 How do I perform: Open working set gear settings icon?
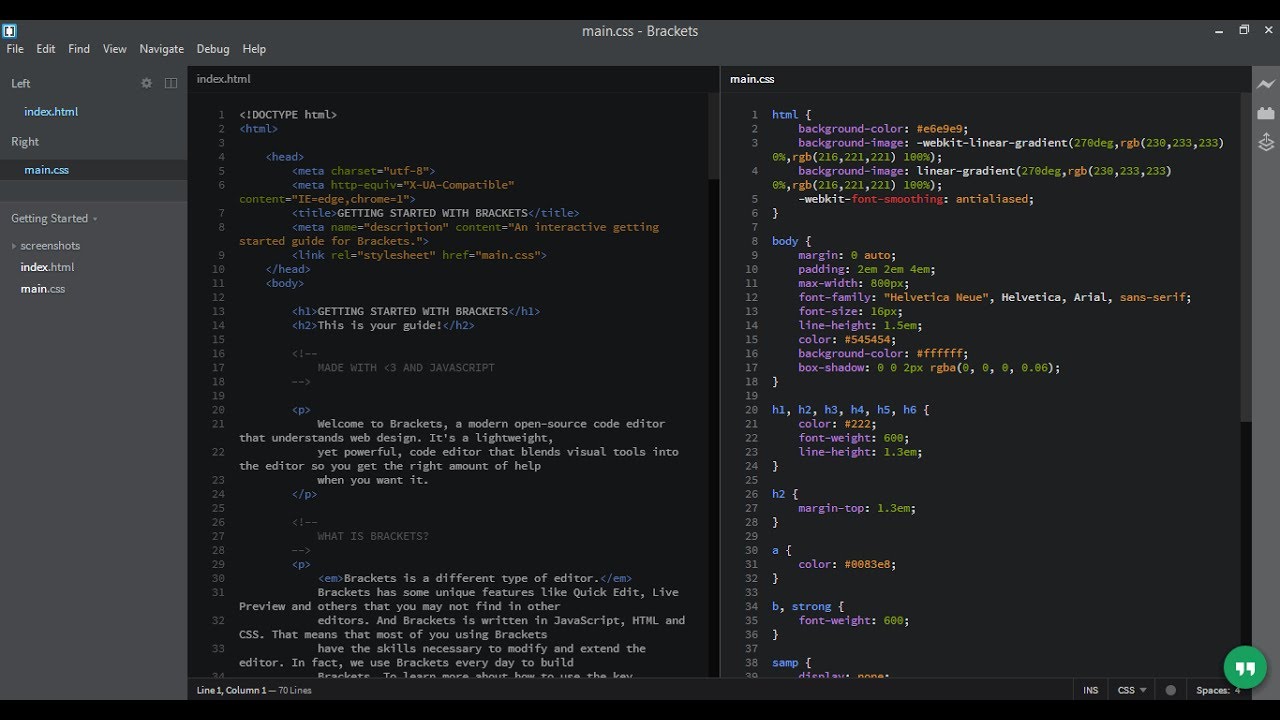point(146,83)
